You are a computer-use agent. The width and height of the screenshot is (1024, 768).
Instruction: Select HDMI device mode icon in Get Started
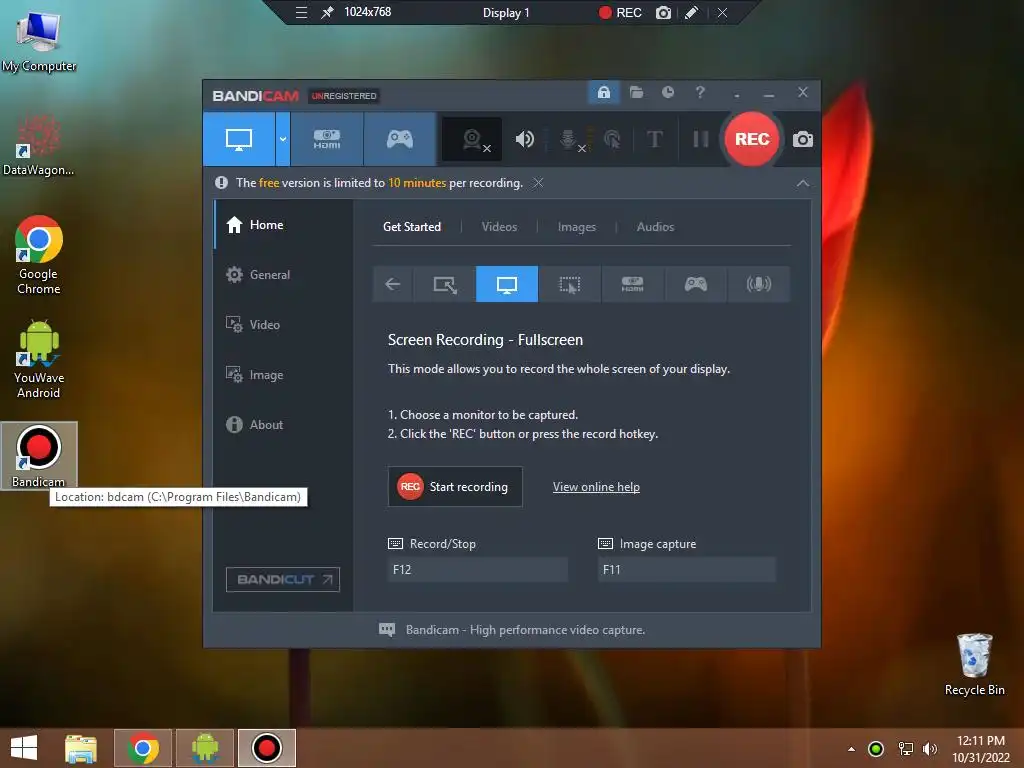(x=632, y=284)
